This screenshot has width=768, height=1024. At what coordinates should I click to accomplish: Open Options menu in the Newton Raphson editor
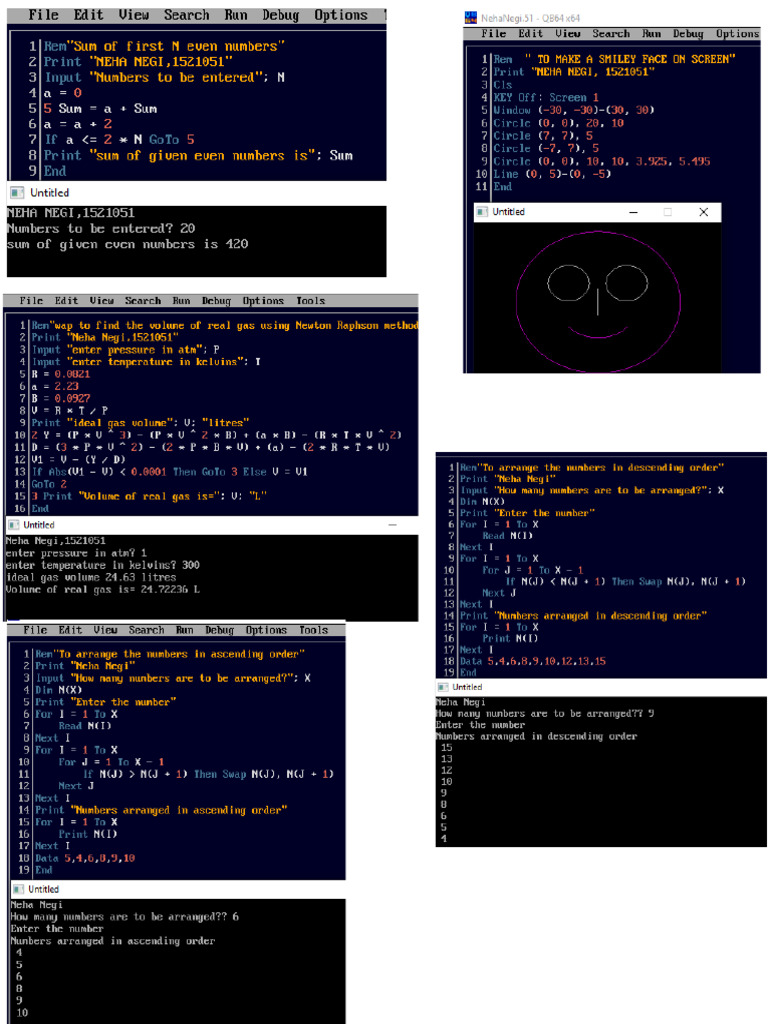(264, 301)
